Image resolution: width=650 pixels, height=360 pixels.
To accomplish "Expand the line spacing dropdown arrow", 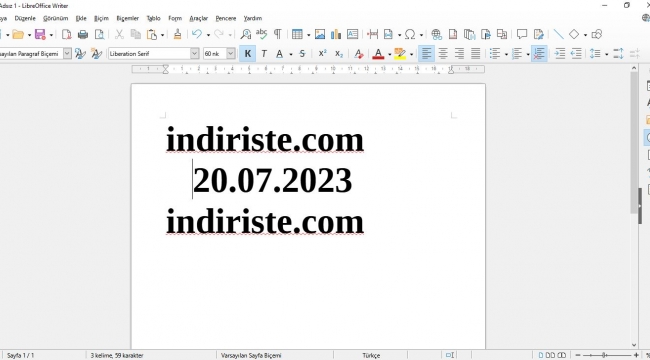I will [x=606, y=54].
